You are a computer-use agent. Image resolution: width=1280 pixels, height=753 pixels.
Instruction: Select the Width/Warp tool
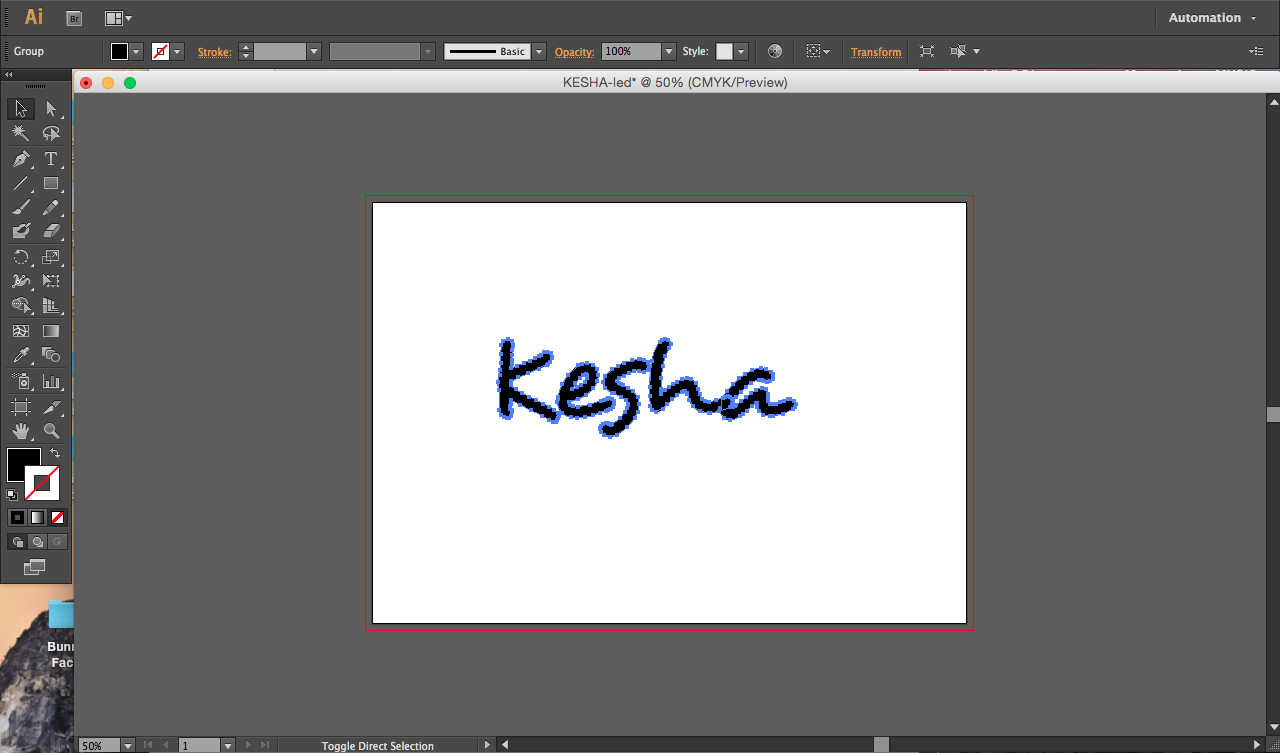(21, 281)
